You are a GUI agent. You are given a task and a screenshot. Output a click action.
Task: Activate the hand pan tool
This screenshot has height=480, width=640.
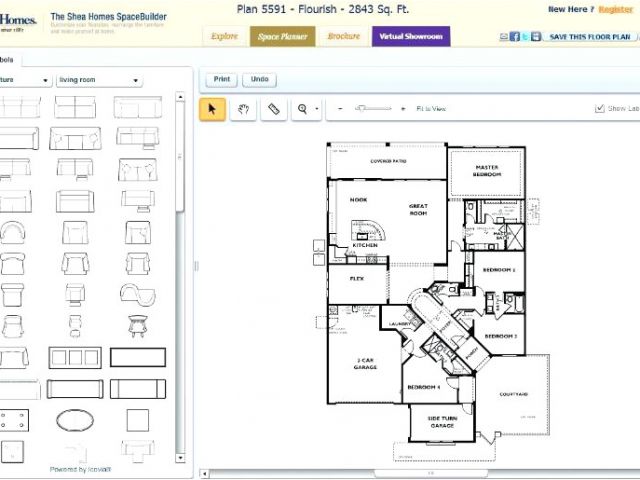[x=242, y=109]
